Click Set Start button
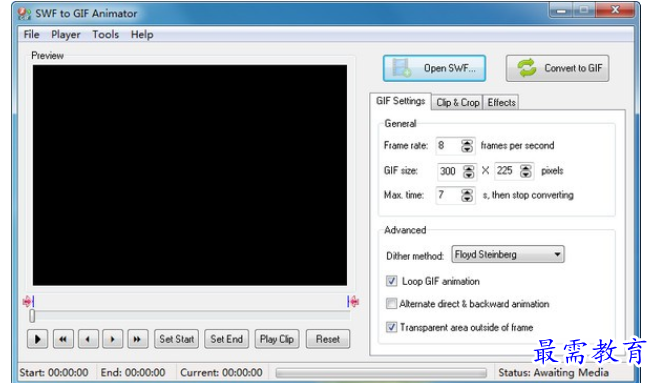 (x=176, y=339)
